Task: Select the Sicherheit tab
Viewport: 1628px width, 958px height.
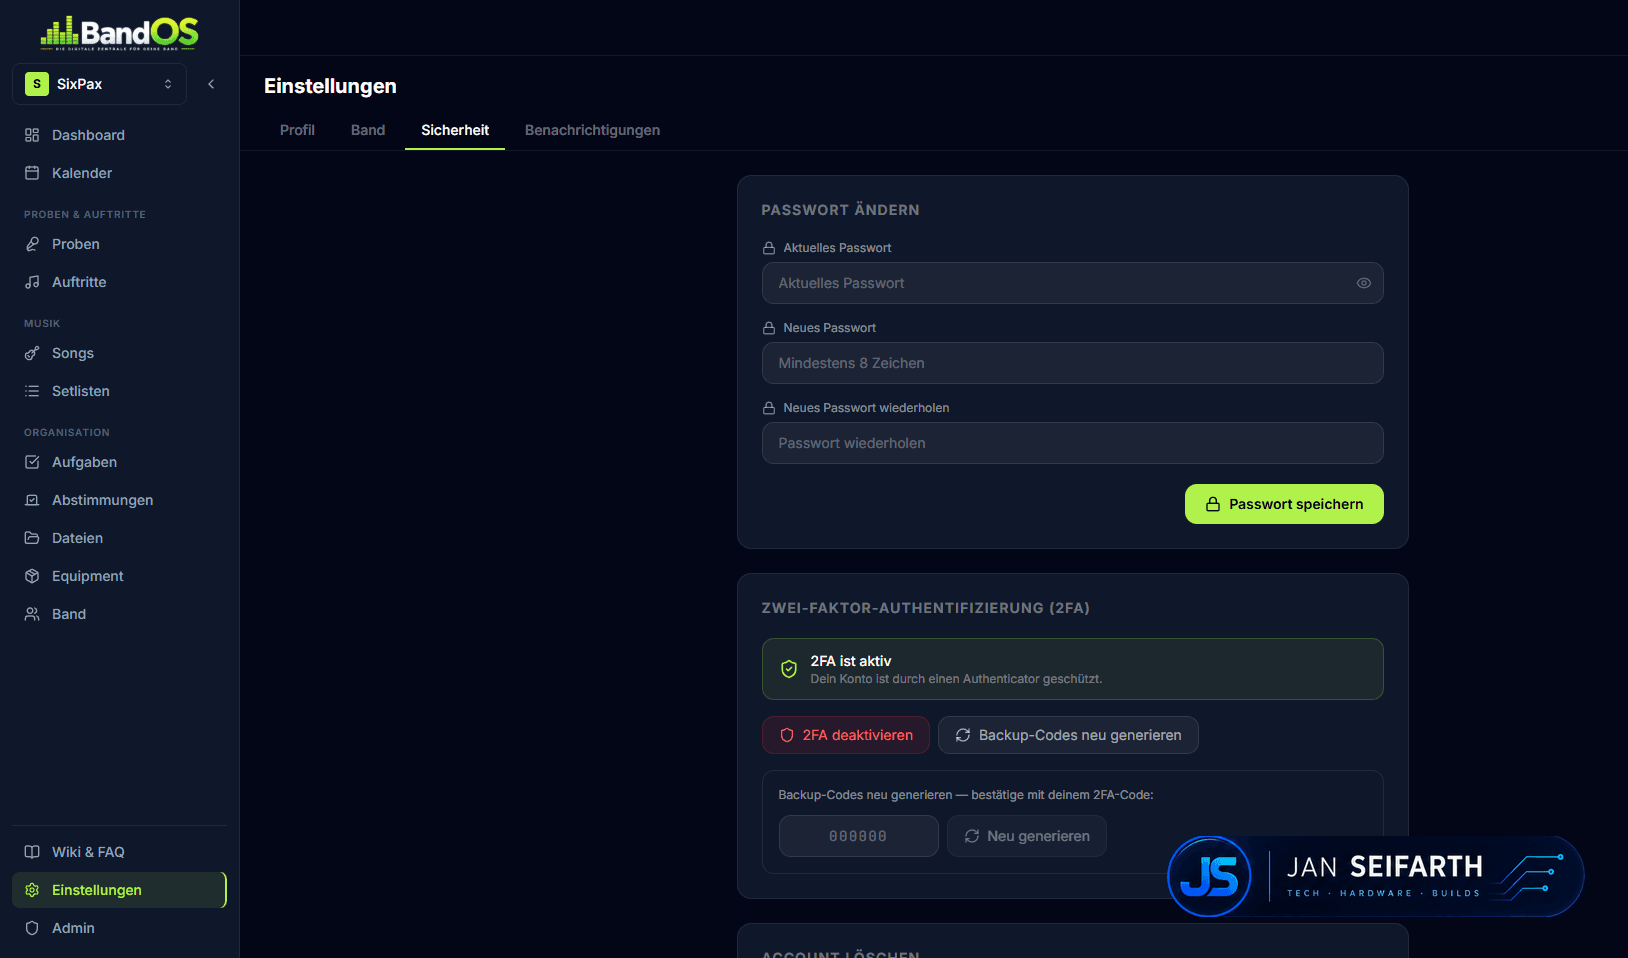Action: 455,130
